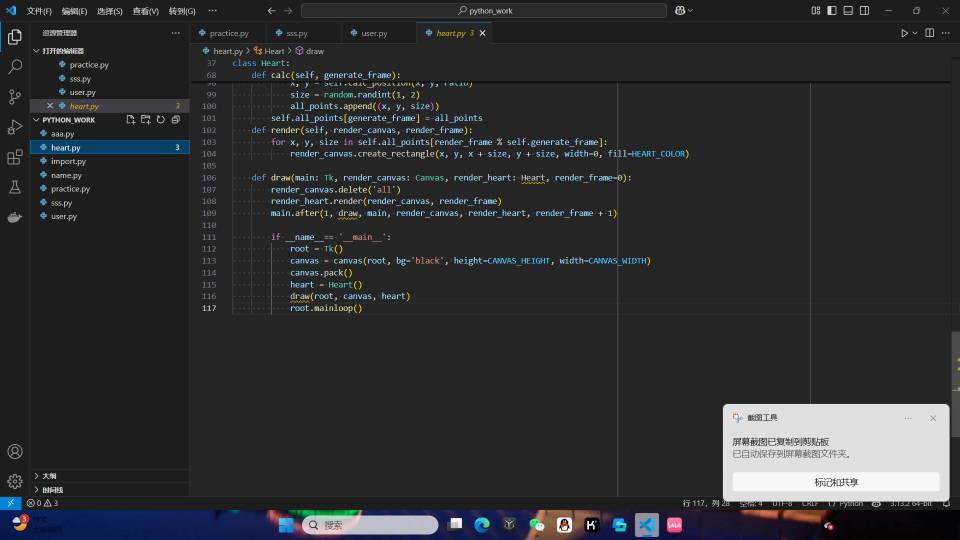Toggle the secondary side bar

[x=864, y=10]
